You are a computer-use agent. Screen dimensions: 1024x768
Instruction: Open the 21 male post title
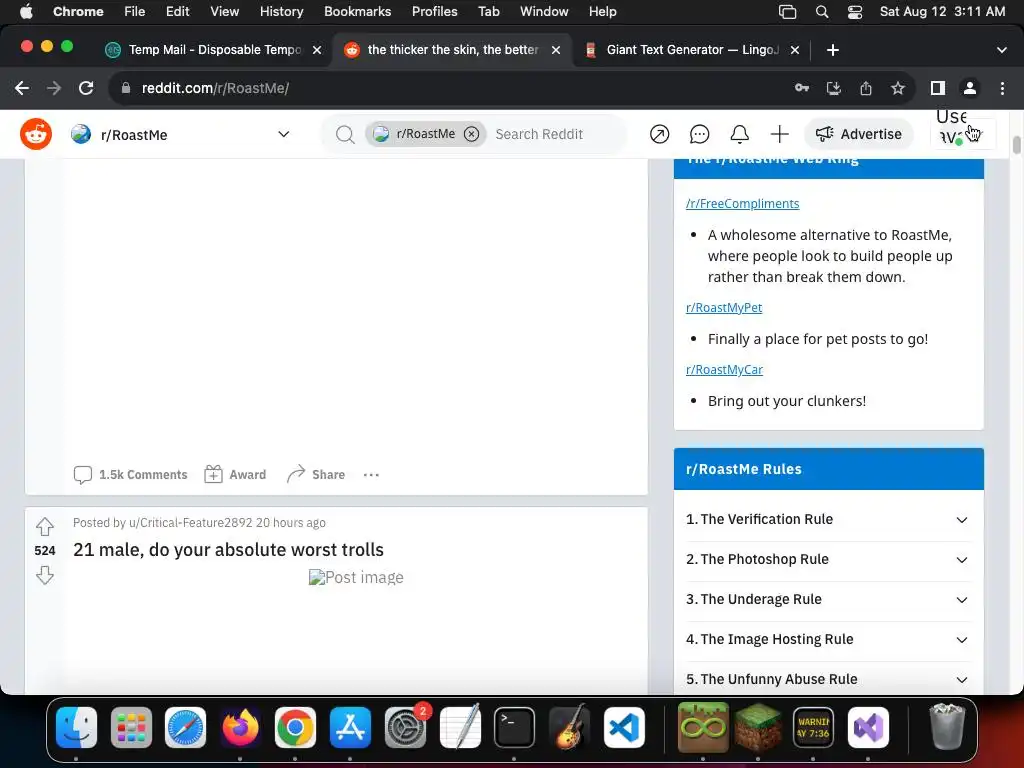[x=228, y=550]
